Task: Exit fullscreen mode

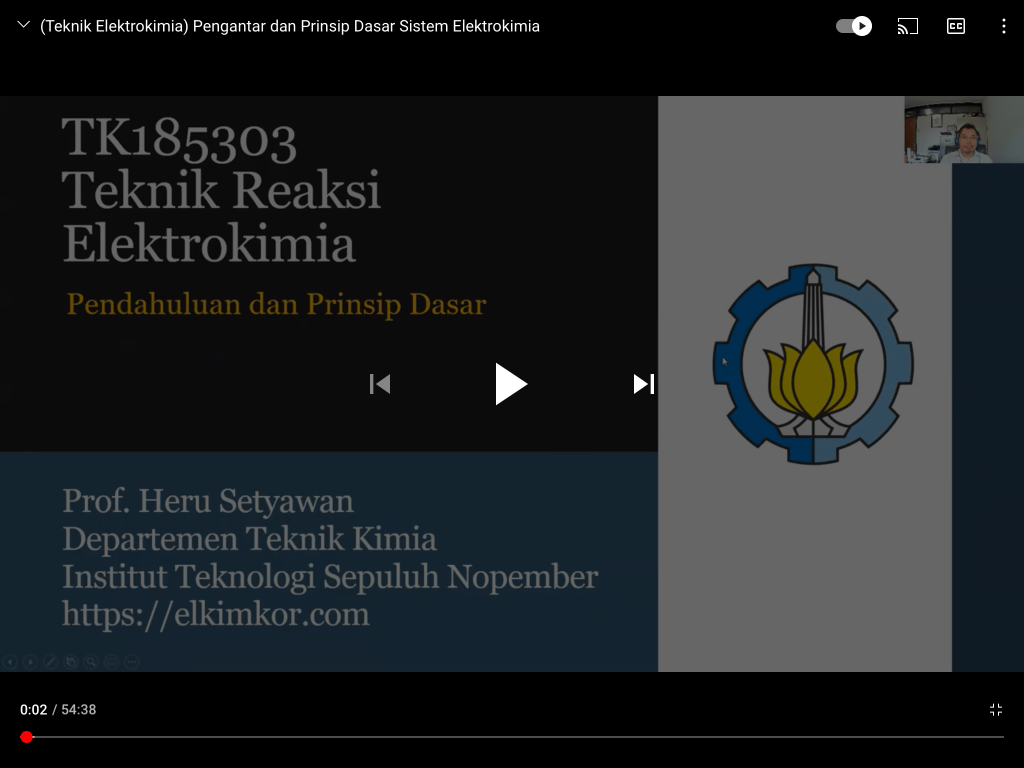Action: coord(996,710)
